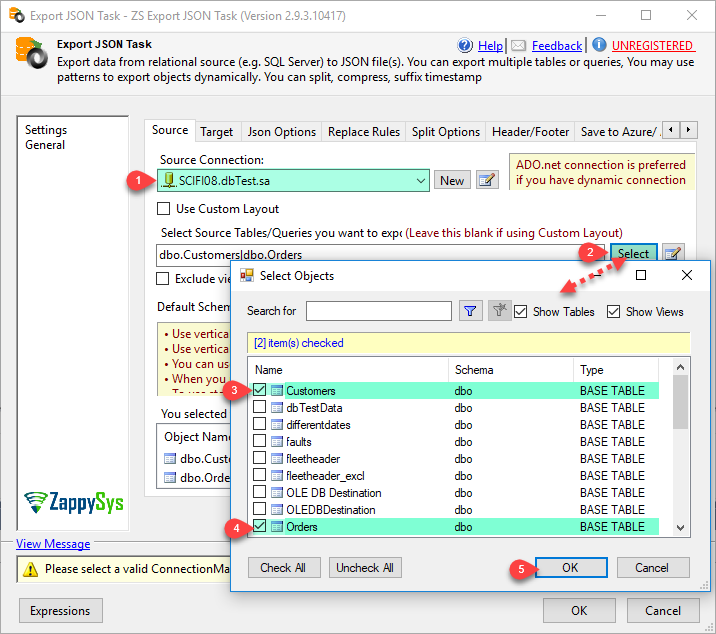Click Cancel in Select Objects dialog

652,568
